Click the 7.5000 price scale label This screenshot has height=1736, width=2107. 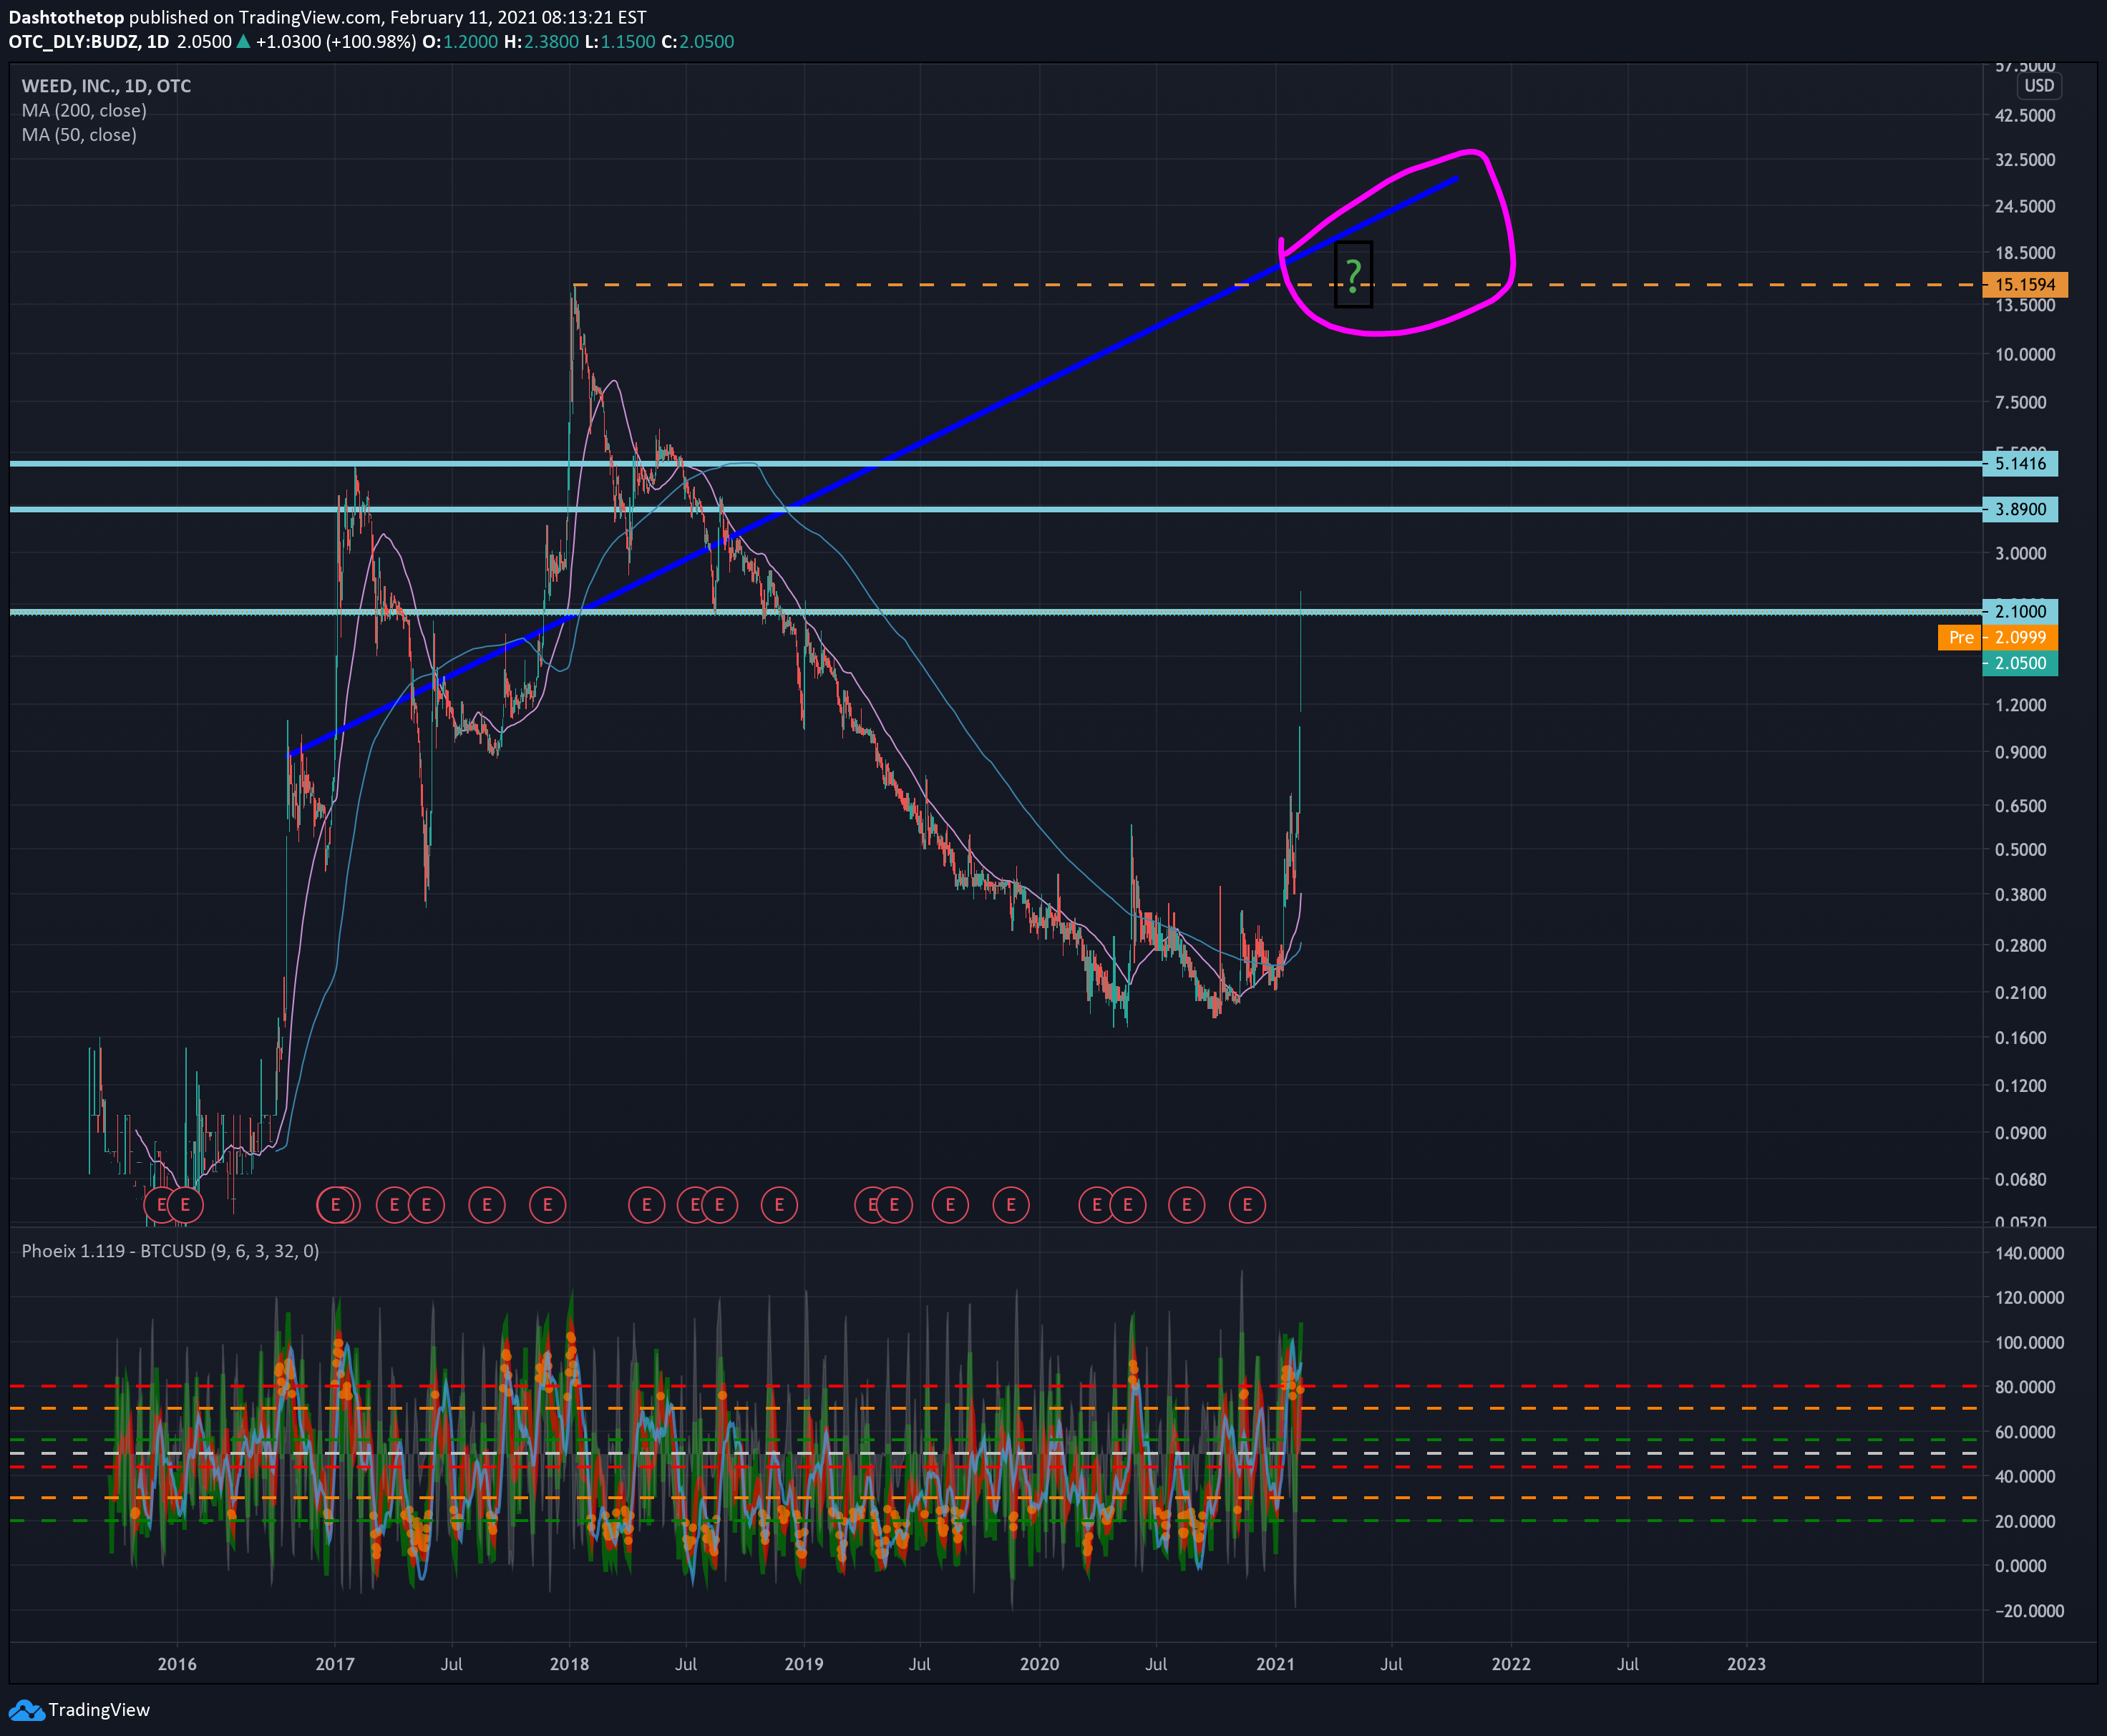2021,402
